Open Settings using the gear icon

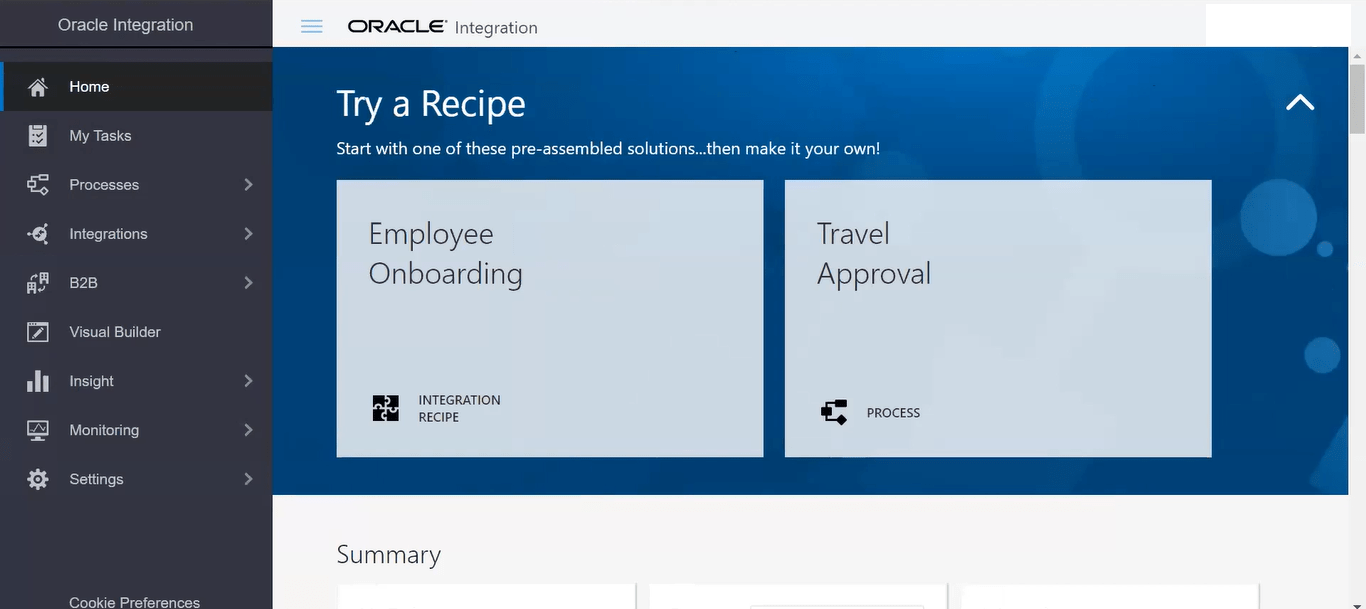[x=37, y=478]
